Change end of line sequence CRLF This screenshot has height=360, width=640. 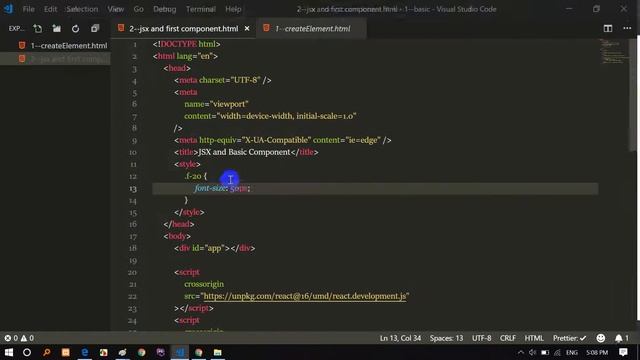(x=508, y=338)
